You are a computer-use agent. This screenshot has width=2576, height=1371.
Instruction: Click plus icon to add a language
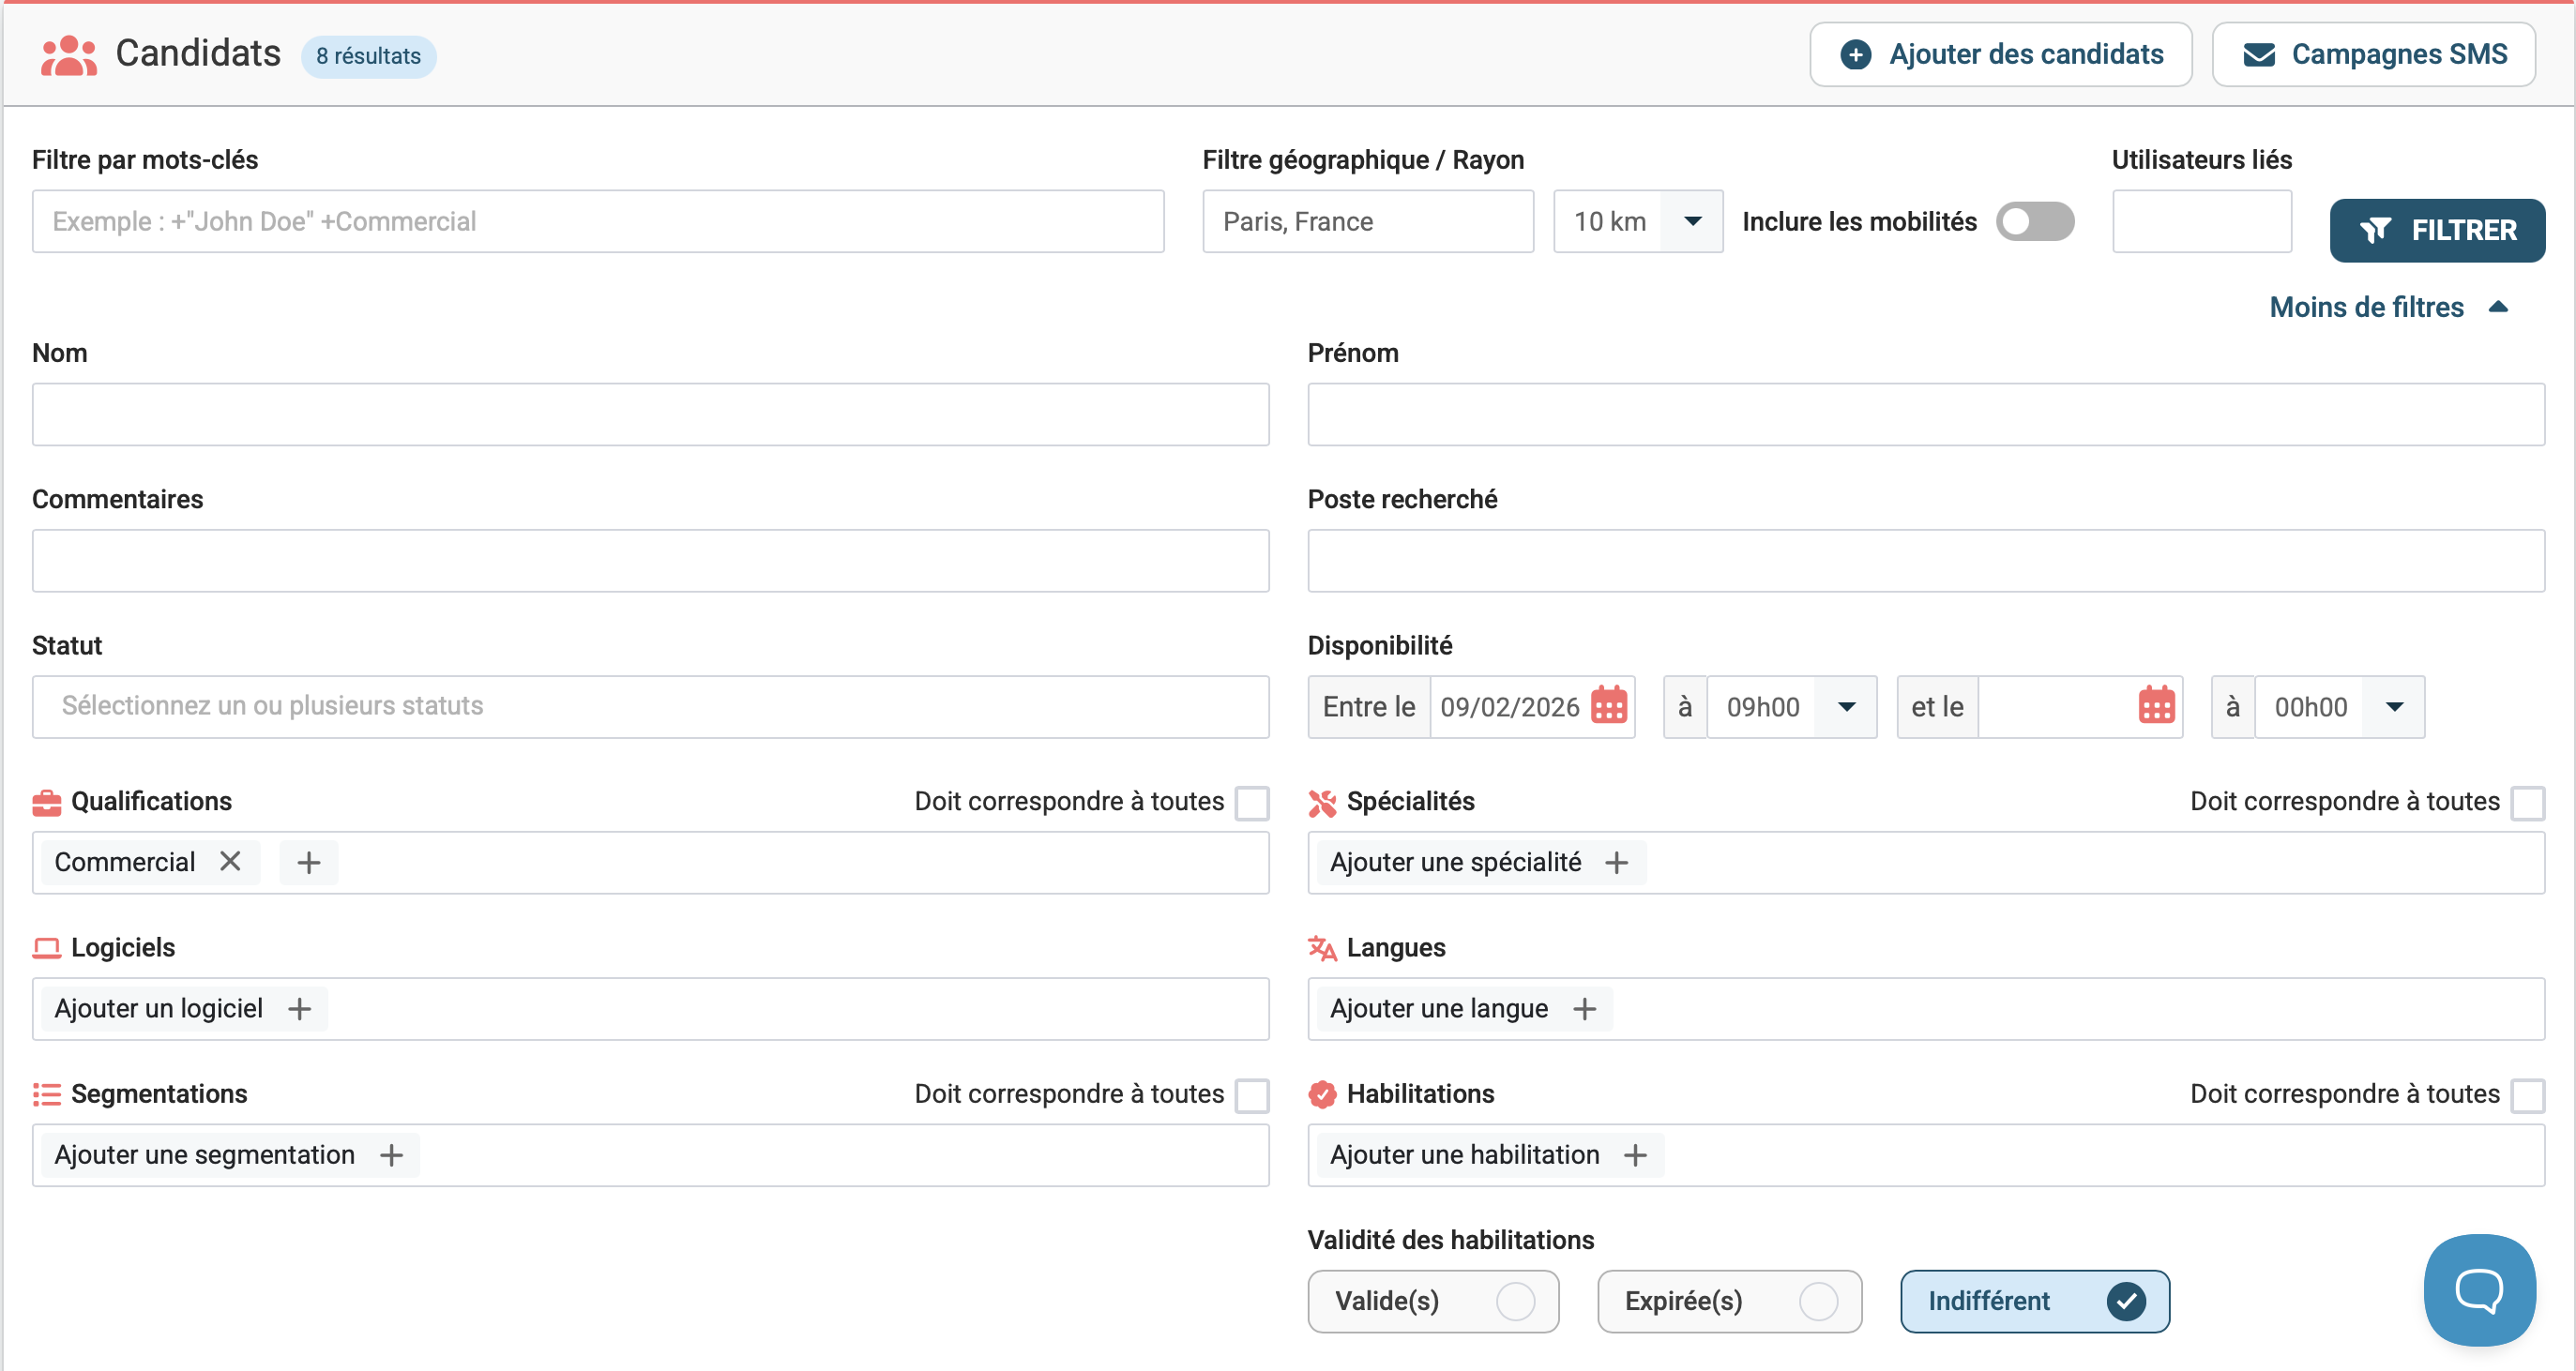1584,1008
